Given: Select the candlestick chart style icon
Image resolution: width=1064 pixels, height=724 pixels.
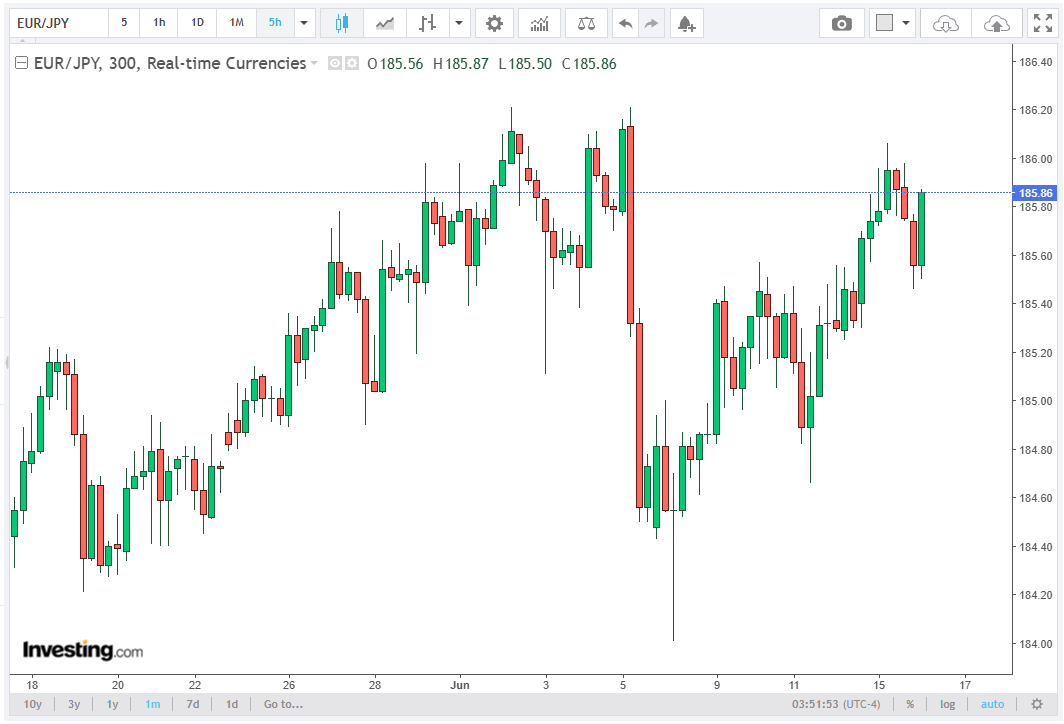Looking at the screenshot, I should coord(341,23).
